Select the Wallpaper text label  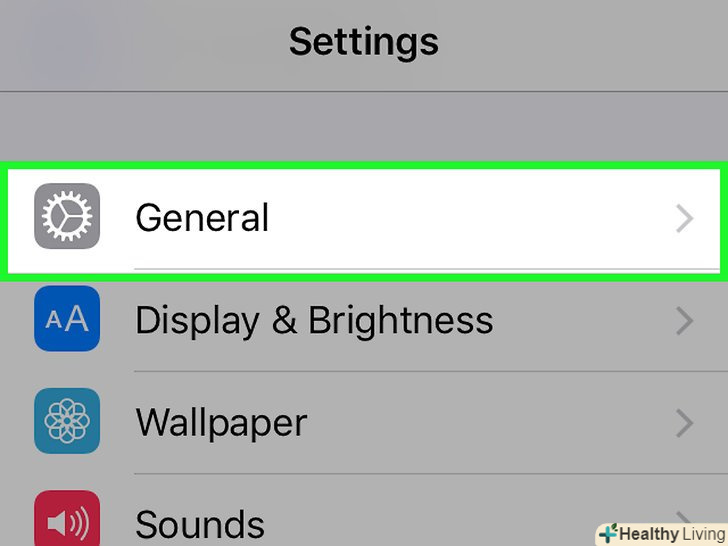tap(221, 422)
